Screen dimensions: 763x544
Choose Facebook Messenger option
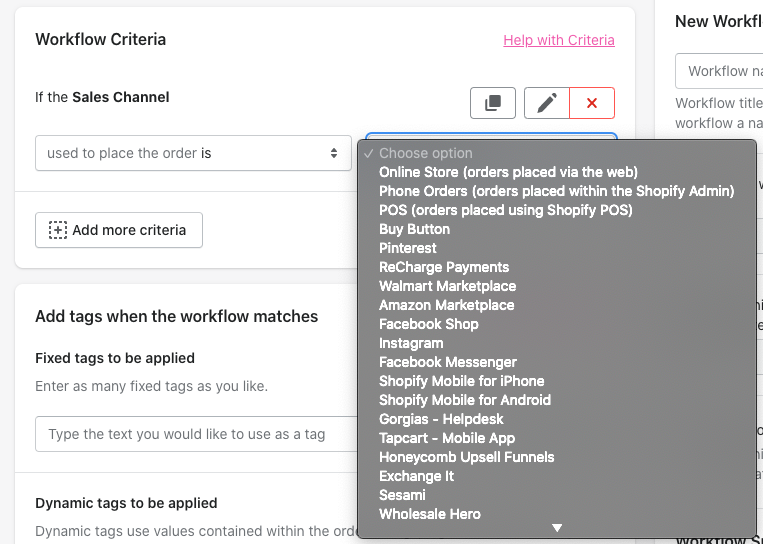[x=557, y=362]
